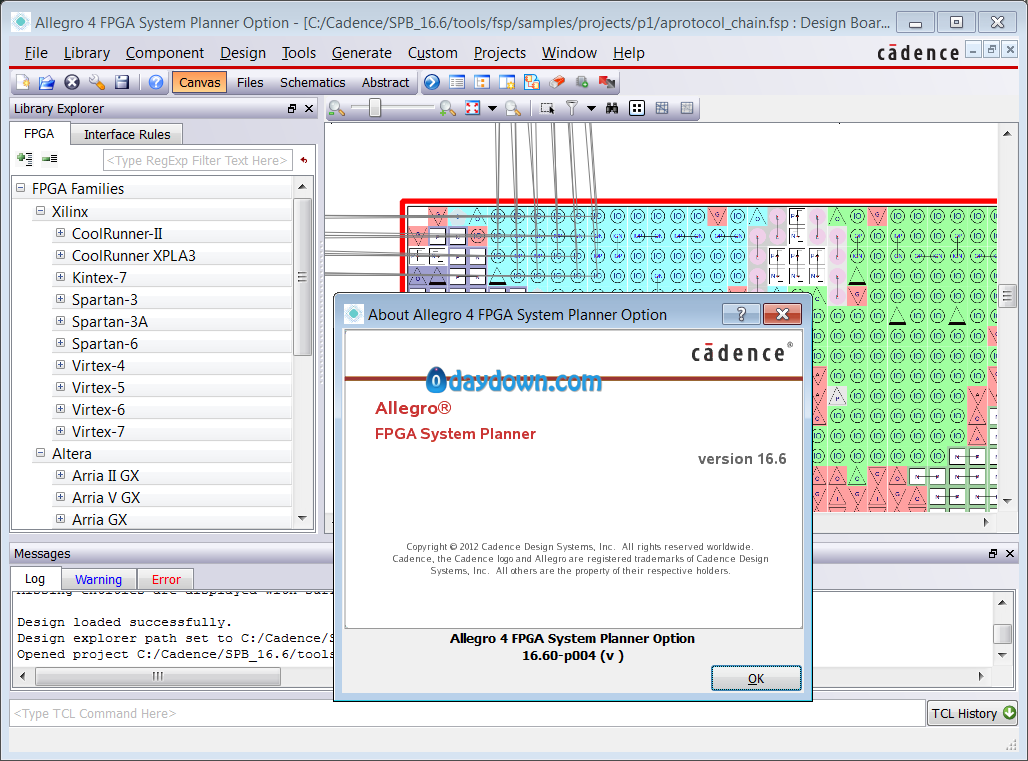Click the red clear filter arrow icon

click(304, 160)
